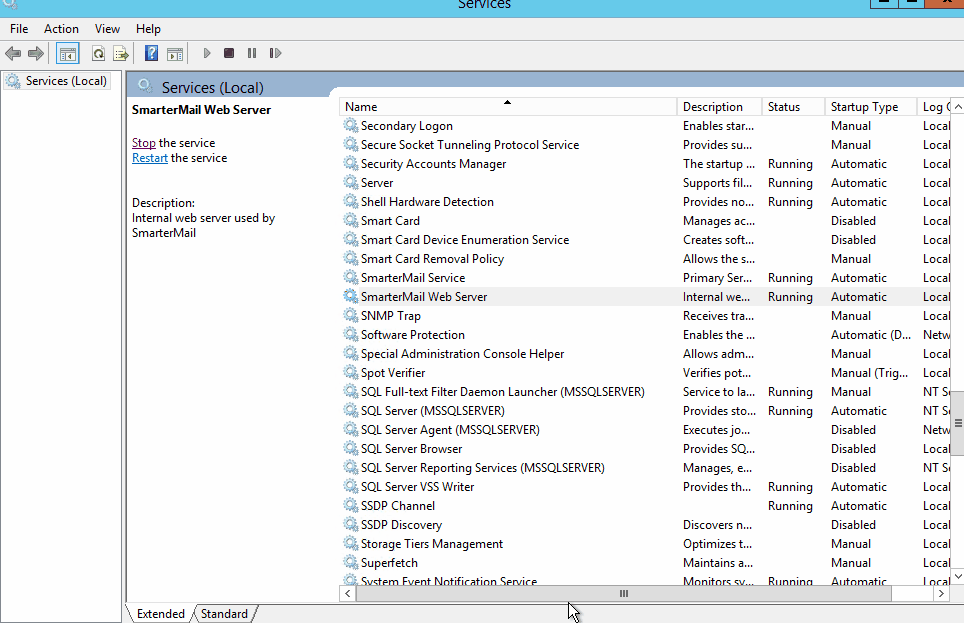This screenshot has width=964, height=623.
Task: Select the SQL Server (MSSQLSERVER) service
Action: (x=647, y=411)
